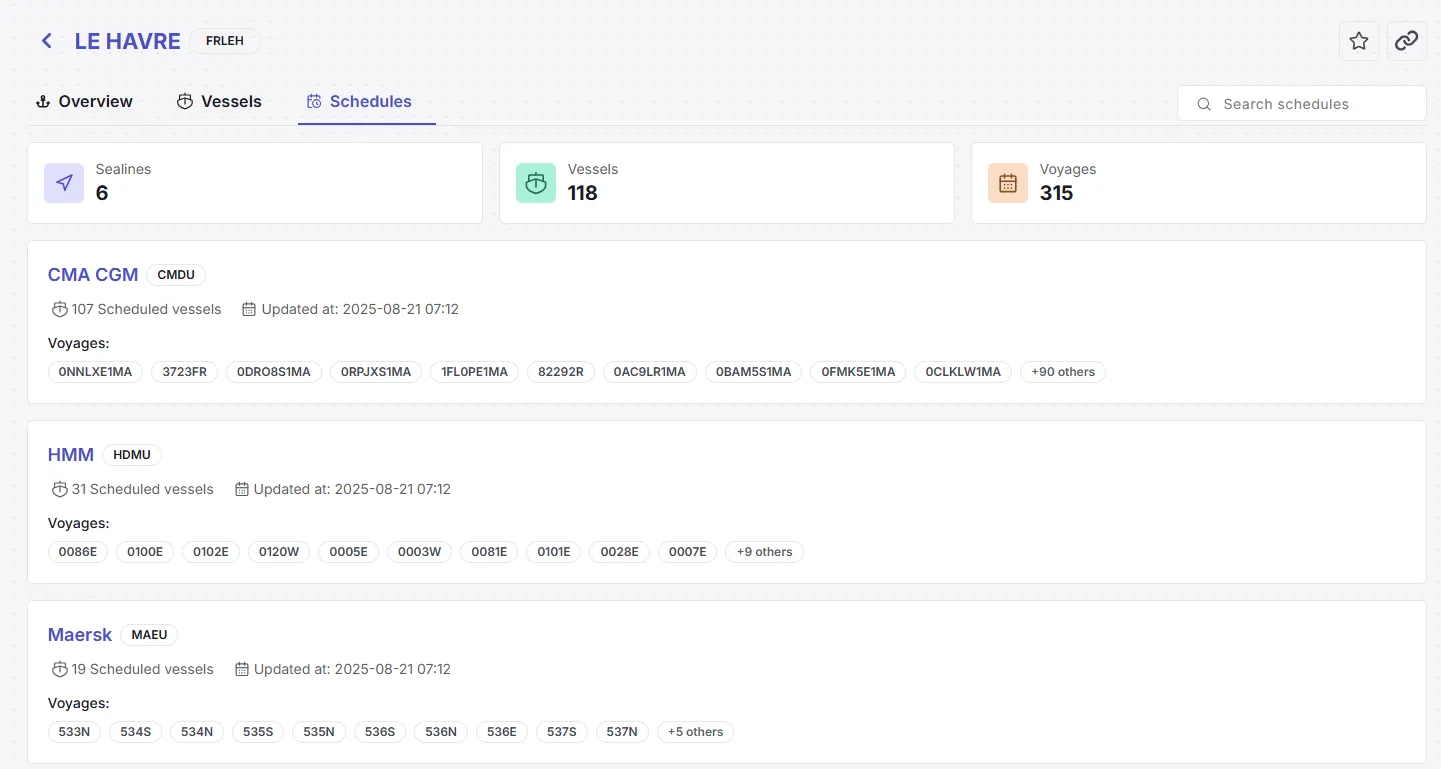Image resolution: width=1441 pixels, height=769 pixels.
Task: Open the HMM sealine link
Action: coord(71,454)
